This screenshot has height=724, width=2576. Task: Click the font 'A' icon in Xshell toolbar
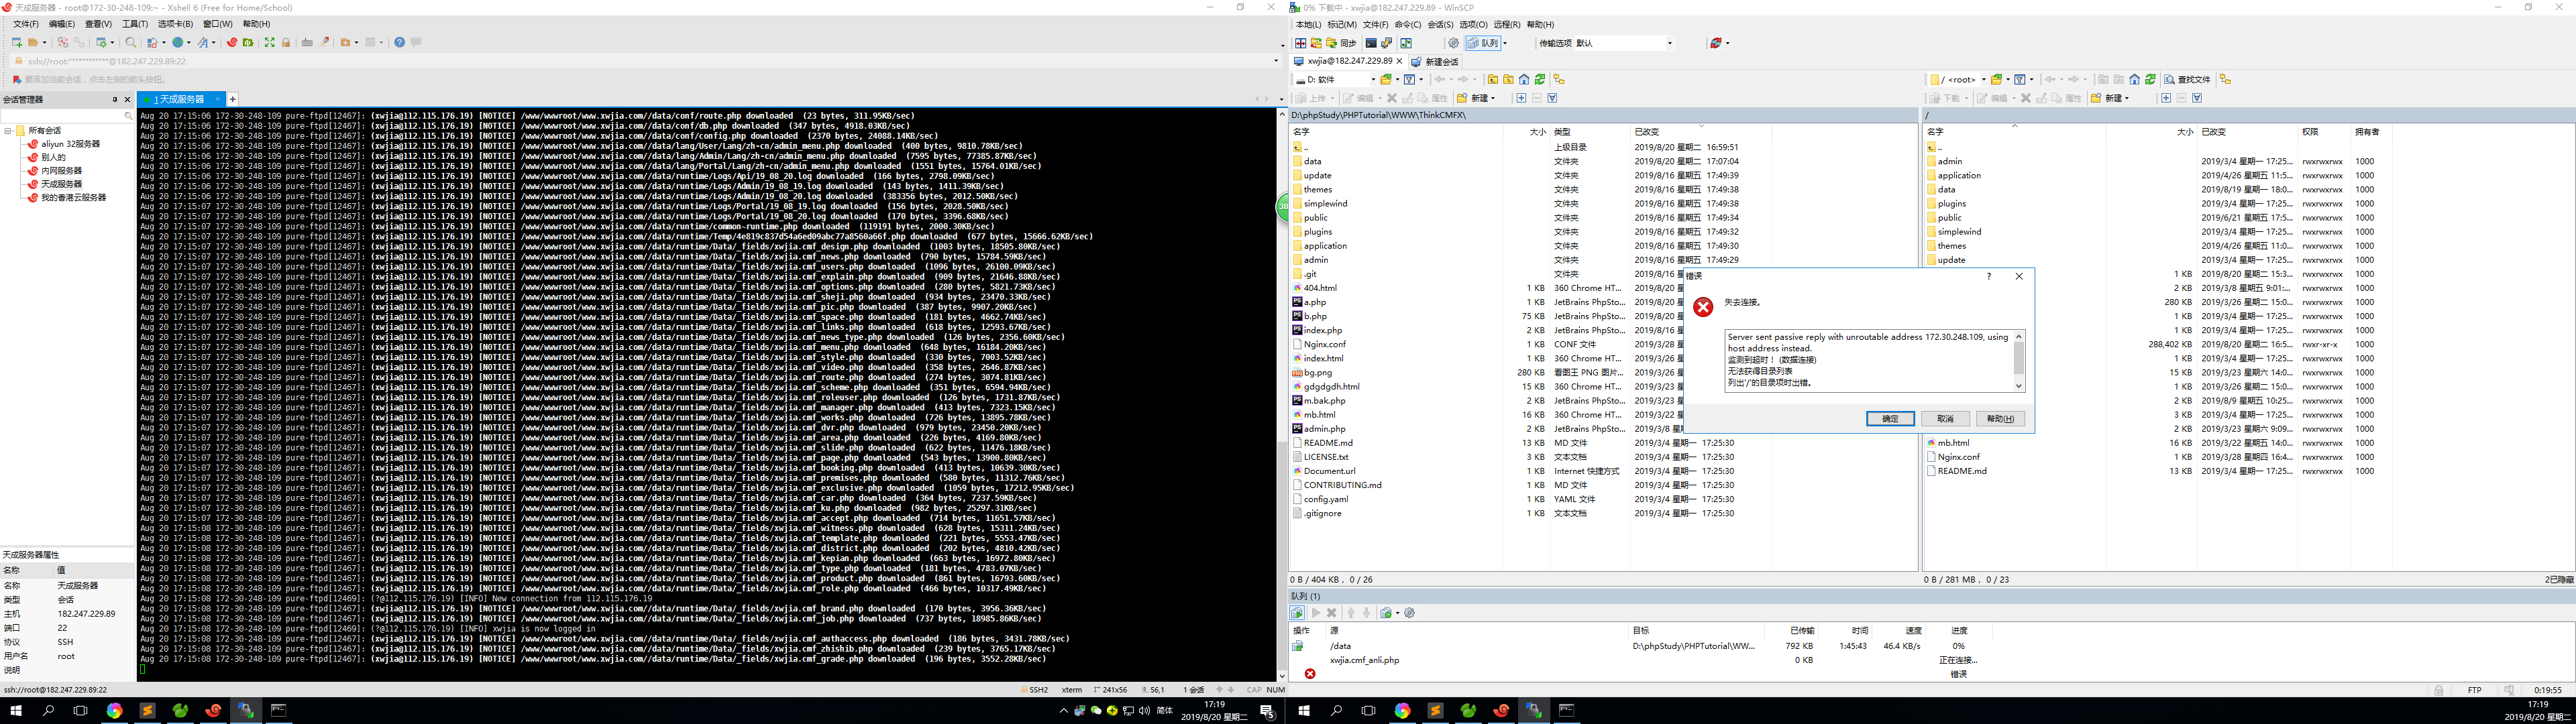point(203,43)
